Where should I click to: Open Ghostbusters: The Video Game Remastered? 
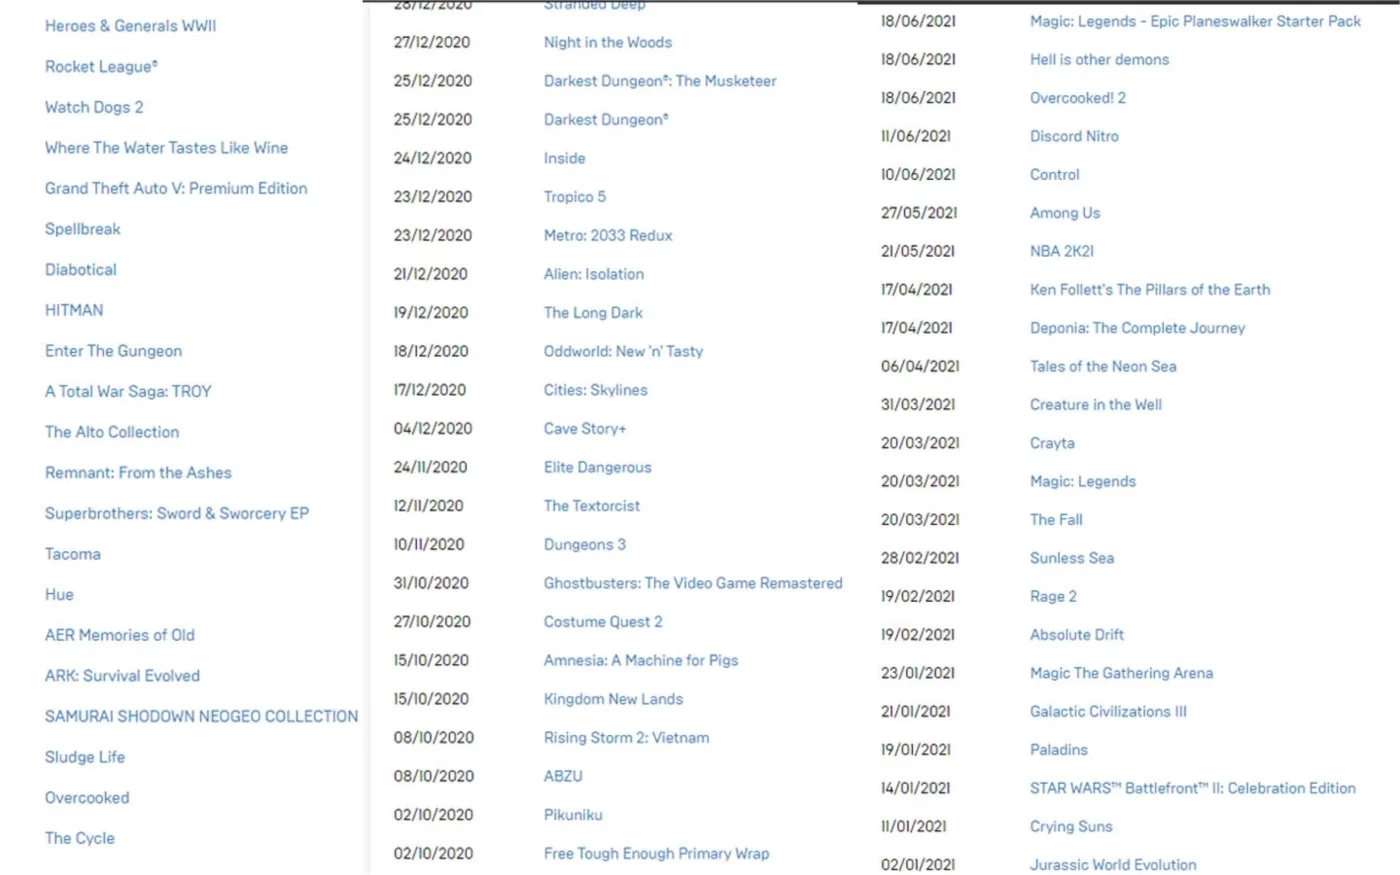(693, 583)
